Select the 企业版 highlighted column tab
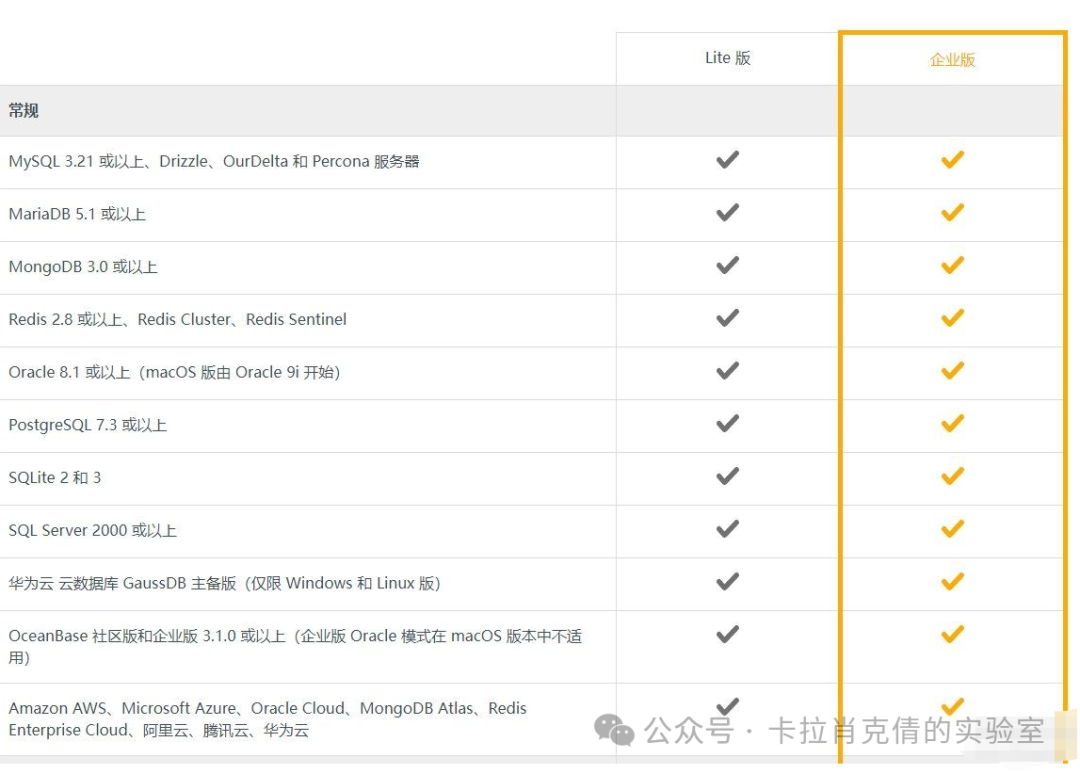 (x=951, y=59)
